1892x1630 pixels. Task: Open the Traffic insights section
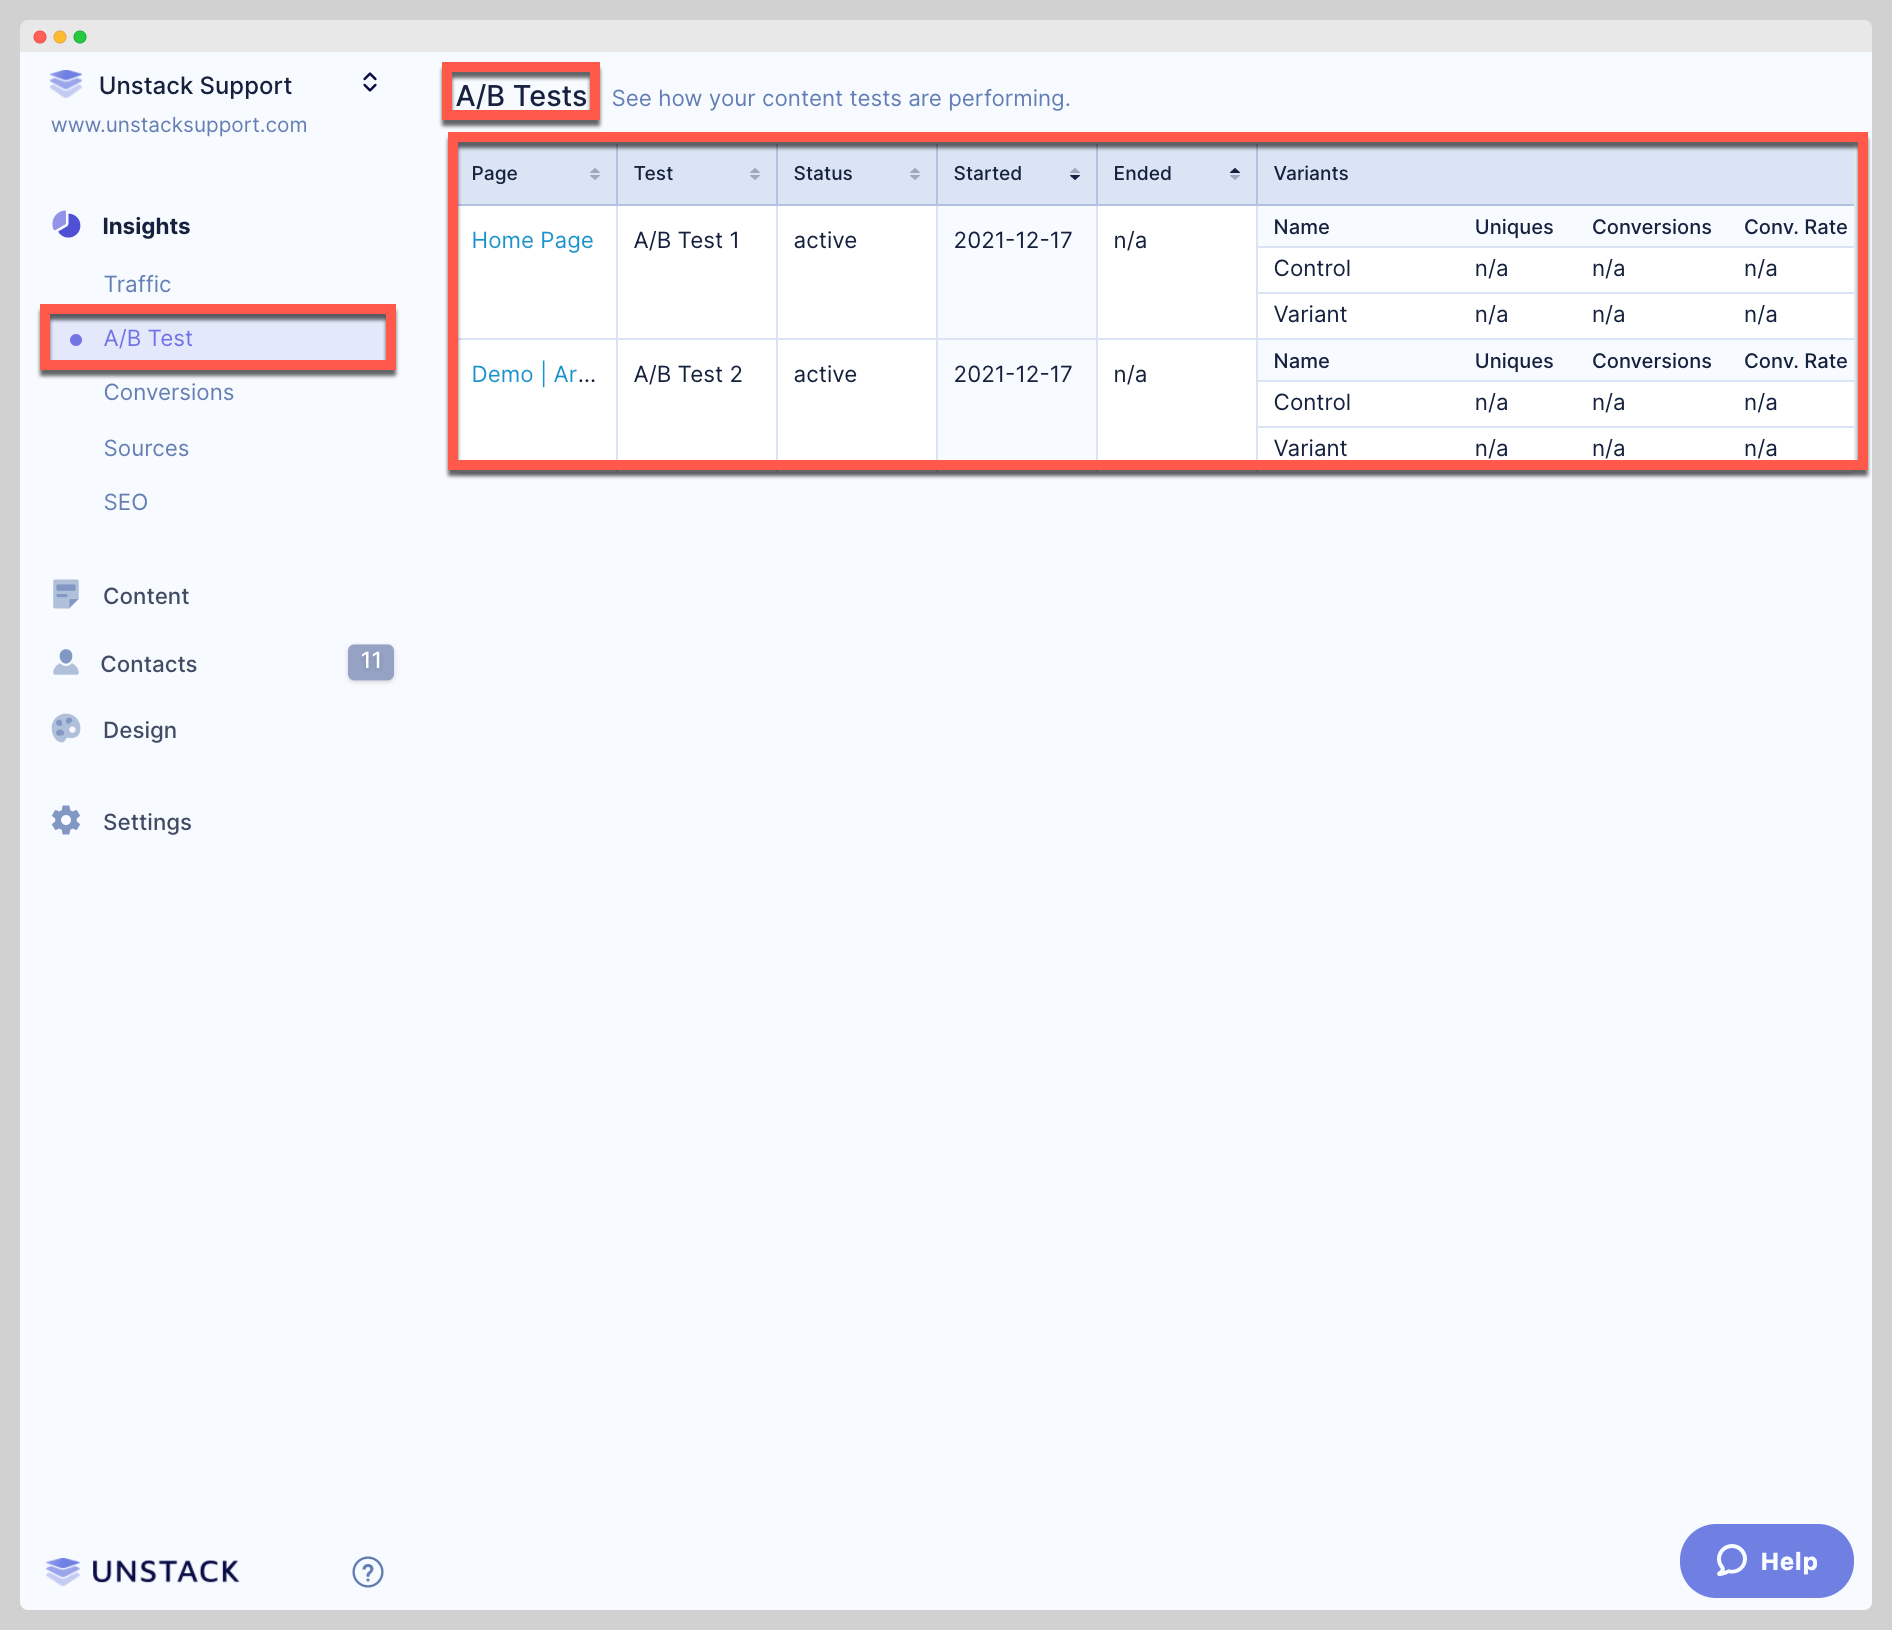(137, 284)
